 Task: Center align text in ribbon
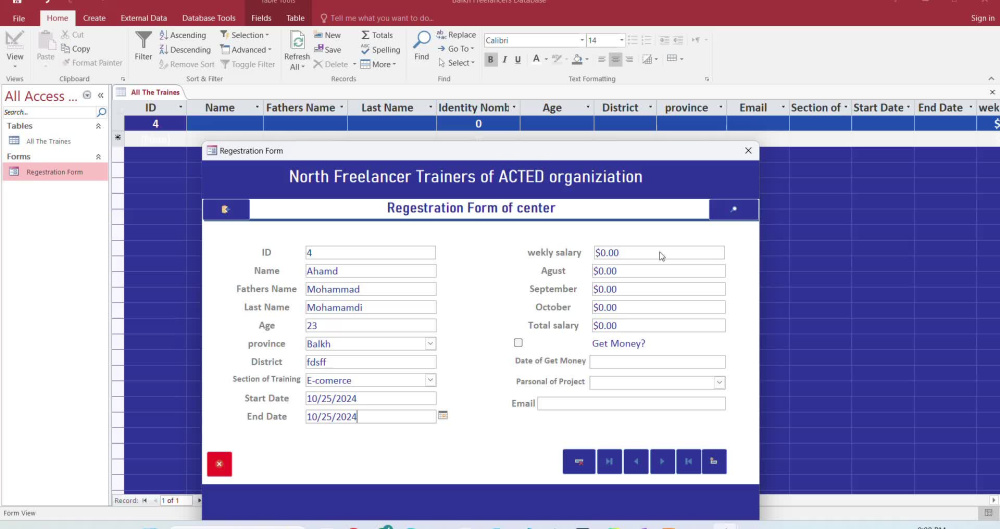coord(615,59)
